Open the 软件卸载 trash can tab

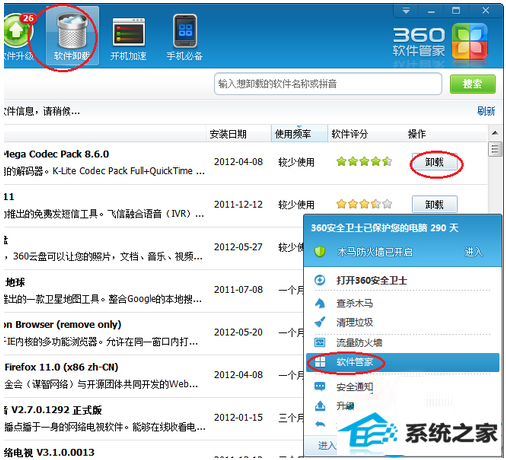72,36
